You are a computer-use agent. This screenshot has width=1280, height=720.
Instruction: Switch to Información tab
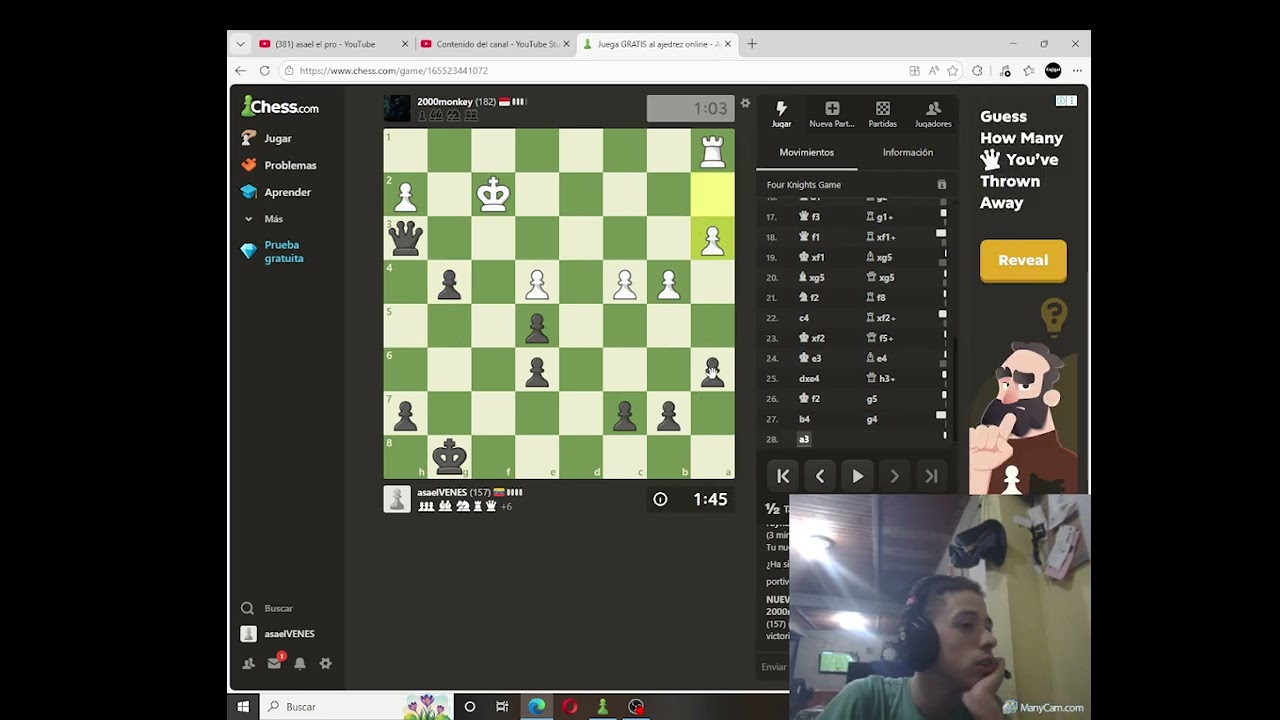908,153
